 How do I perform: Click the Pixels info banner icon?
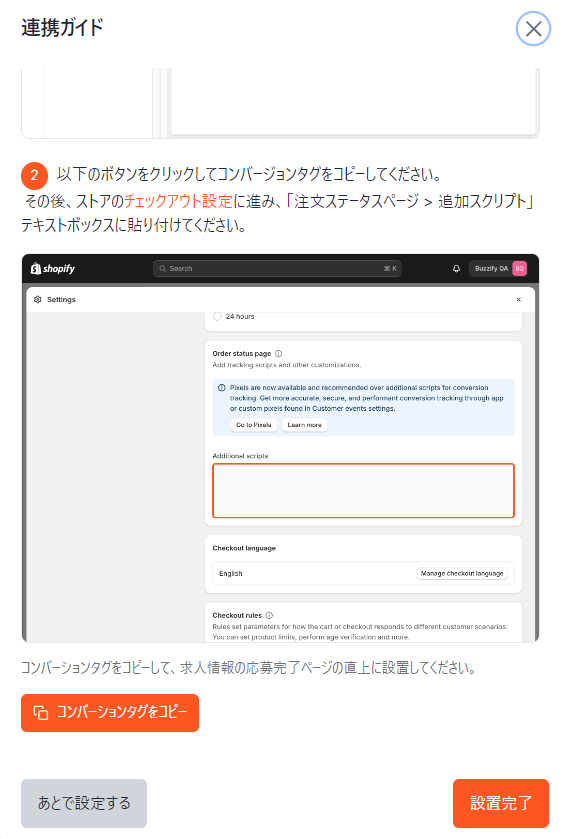click(222, 388)
